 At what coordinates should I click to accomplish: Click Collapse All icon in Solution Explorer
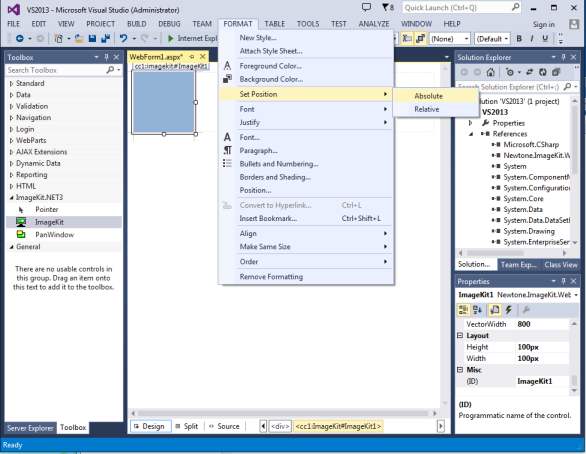(556, 72)
